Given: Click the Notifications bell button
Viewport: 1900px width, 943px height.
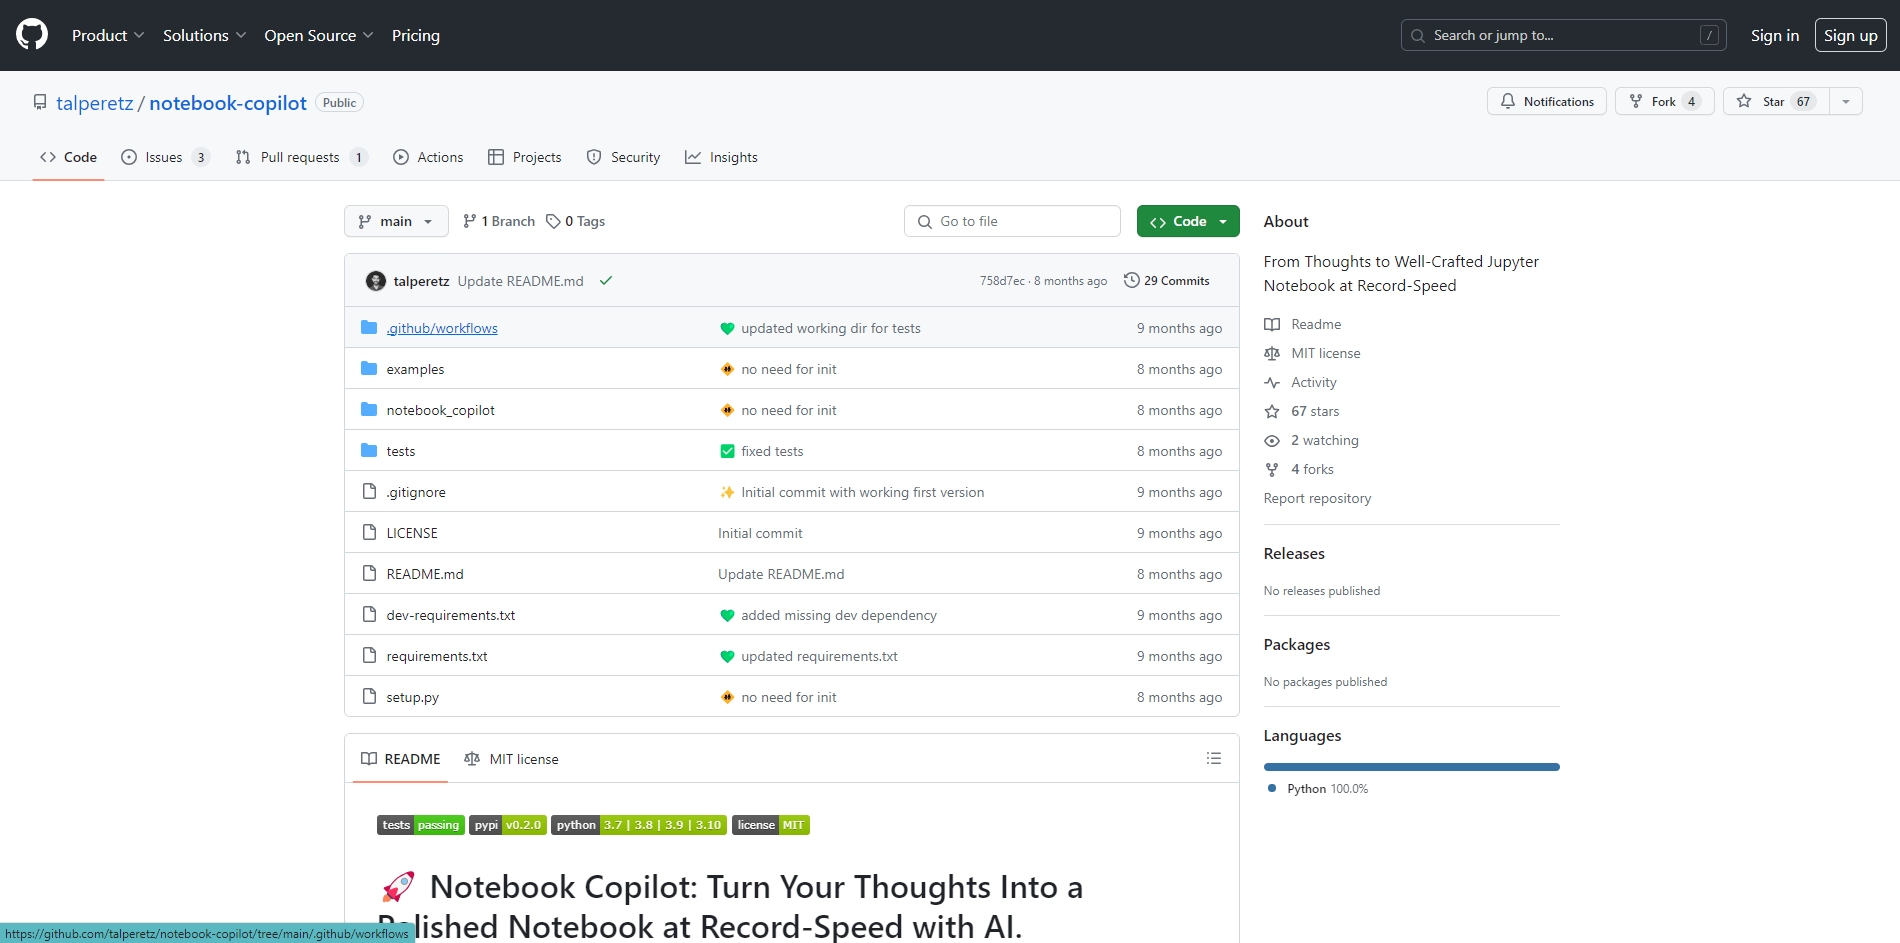Looking at the screenshot, I should 1546,102.
